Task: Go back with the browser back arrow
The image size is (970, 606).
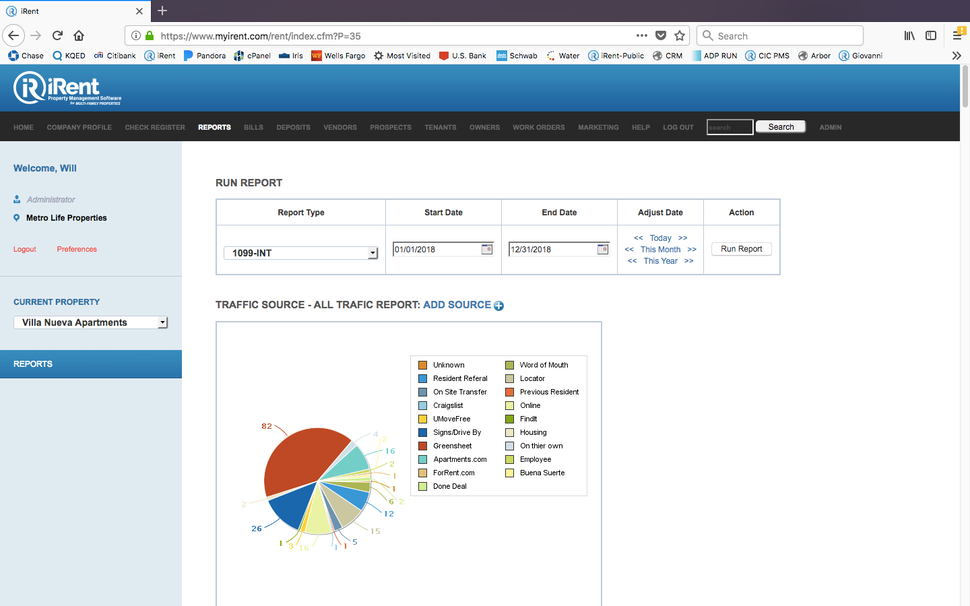Action: click(x=14, y=36)
